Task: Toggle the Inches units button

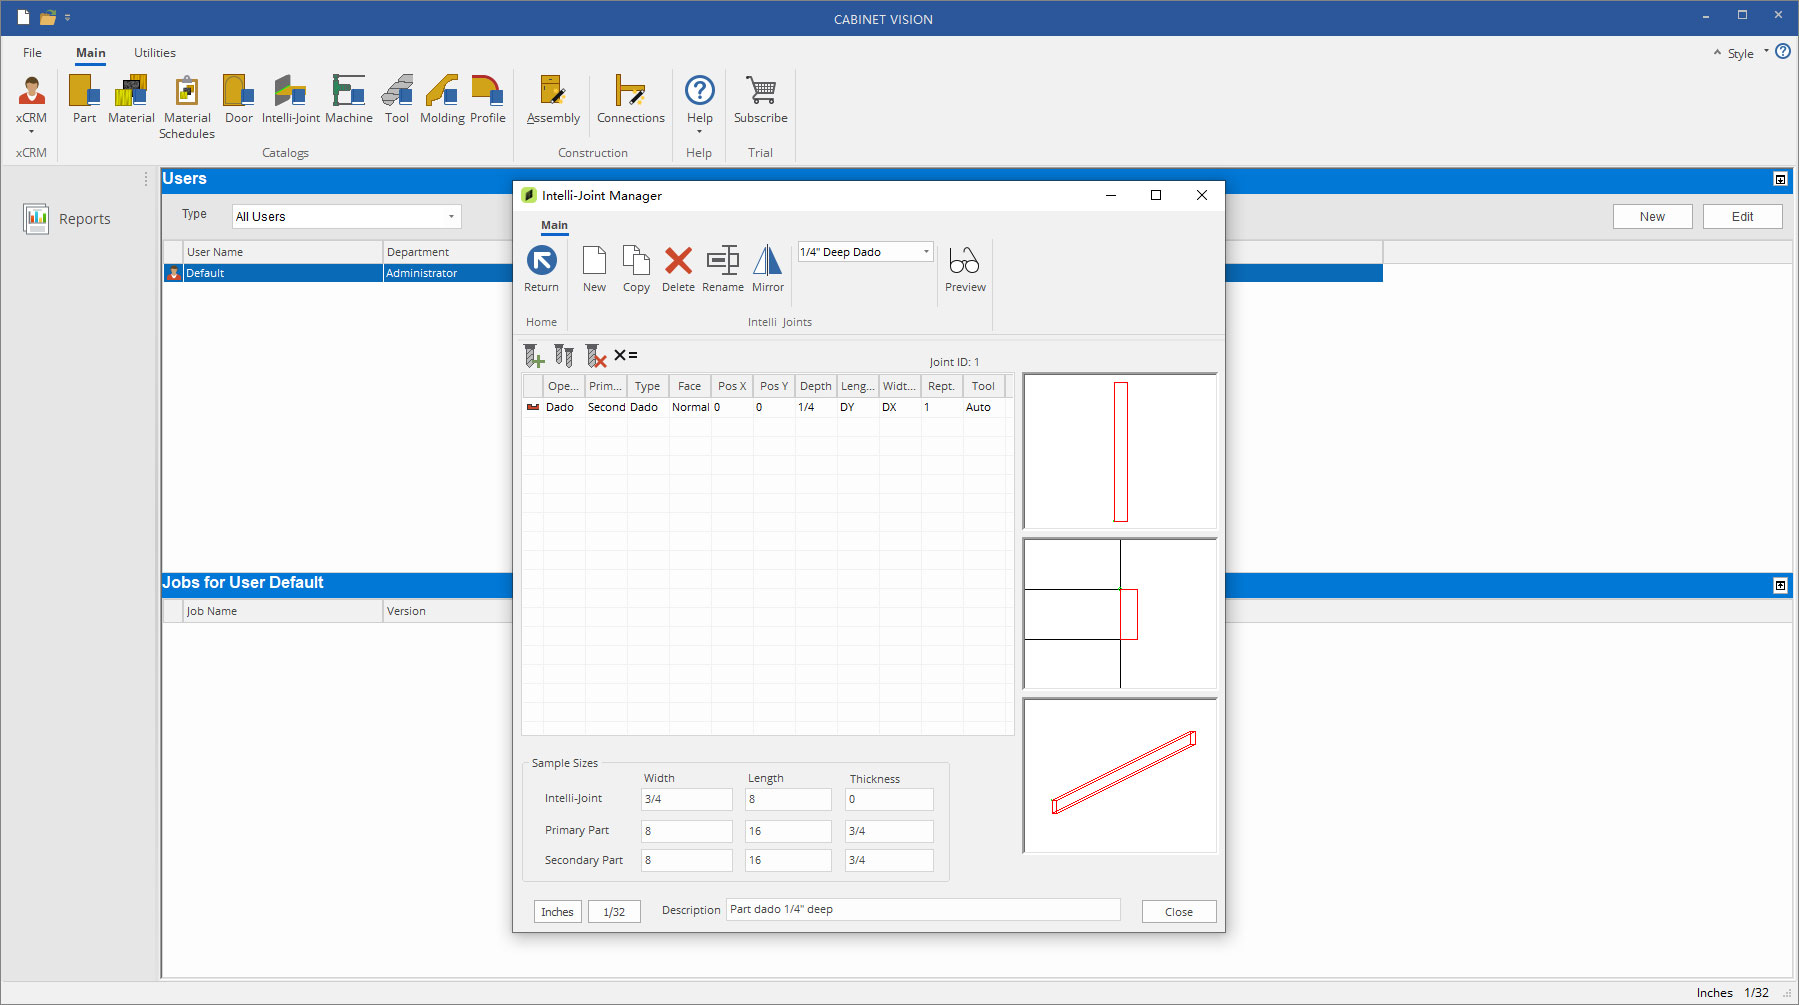Action: pos(557,912)
